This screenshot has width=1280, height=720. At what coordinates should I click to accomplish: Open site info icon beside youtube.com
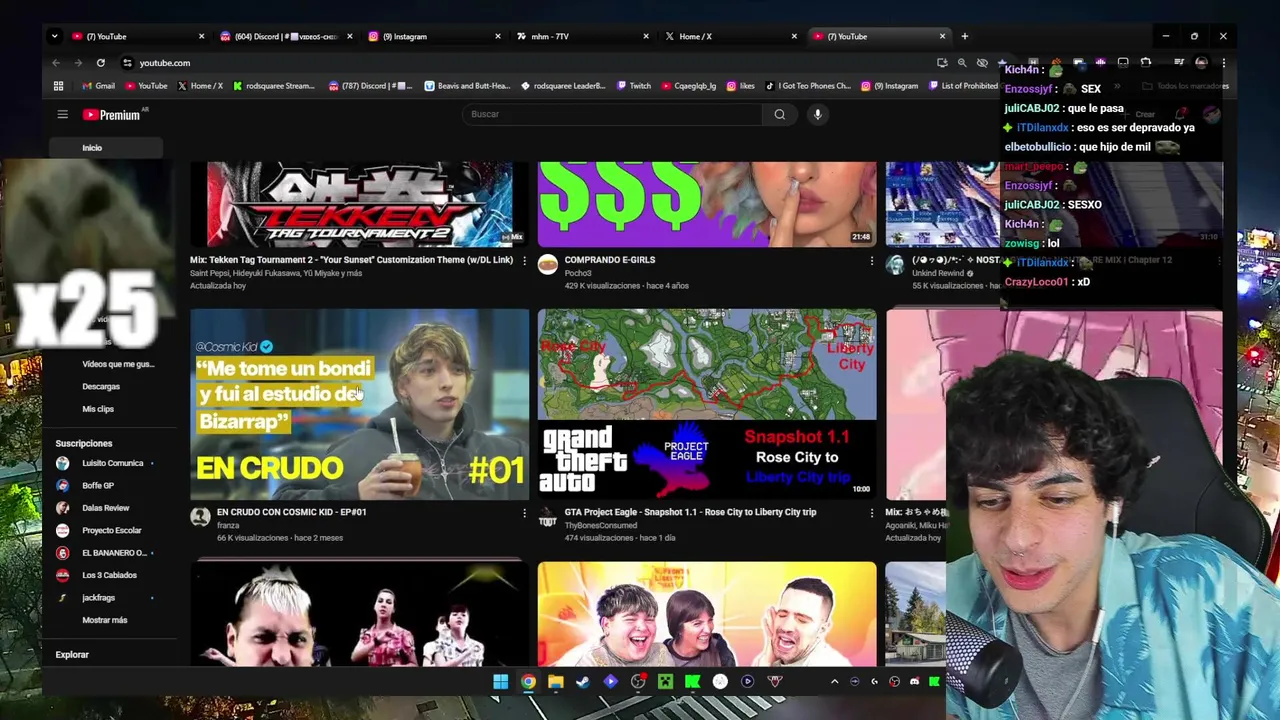pyautogui.click(x=127, y=63)
